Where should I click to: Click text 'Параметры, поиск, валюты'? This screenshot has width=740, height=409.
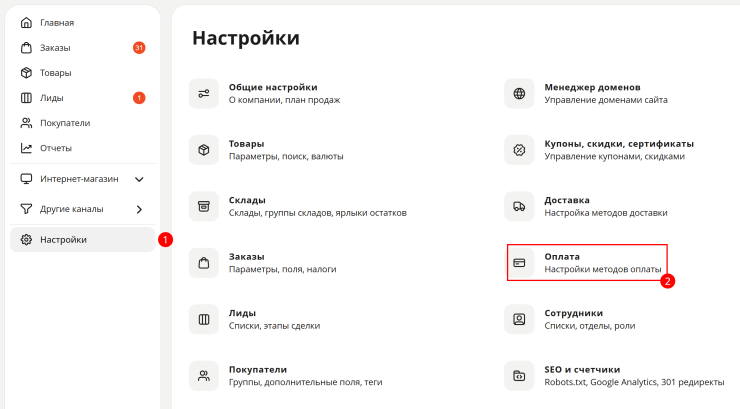coord(286,157)
